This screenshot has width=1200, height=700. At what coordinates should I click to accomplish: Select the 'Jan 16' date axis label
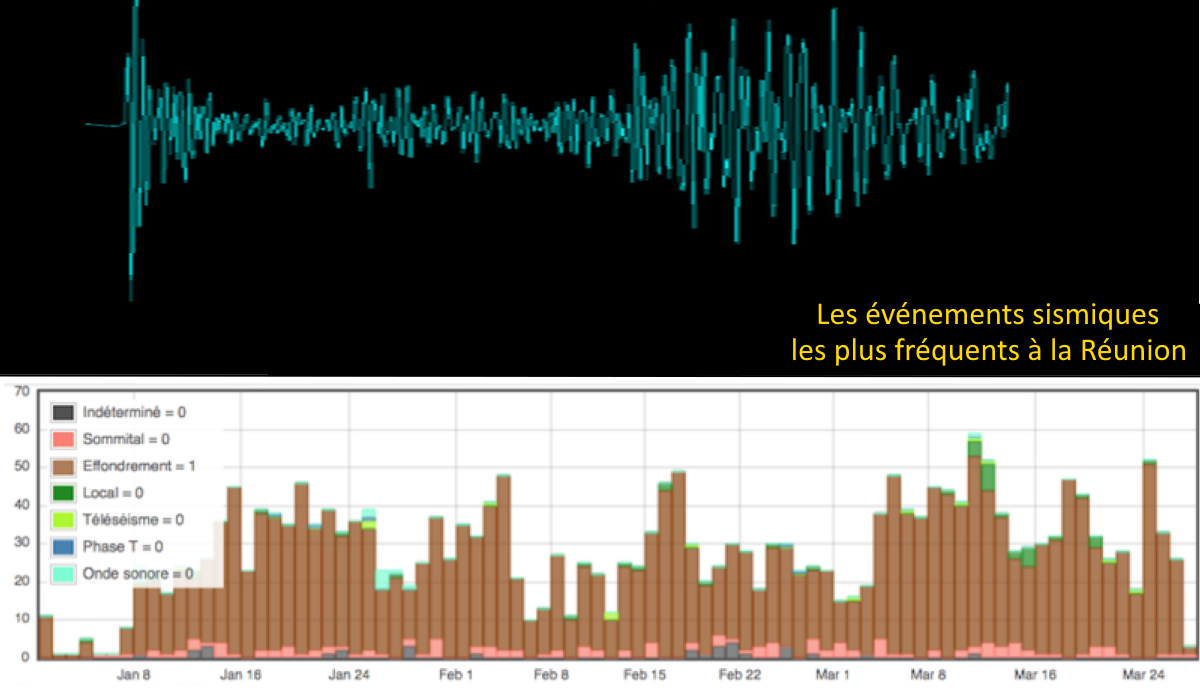241,675
